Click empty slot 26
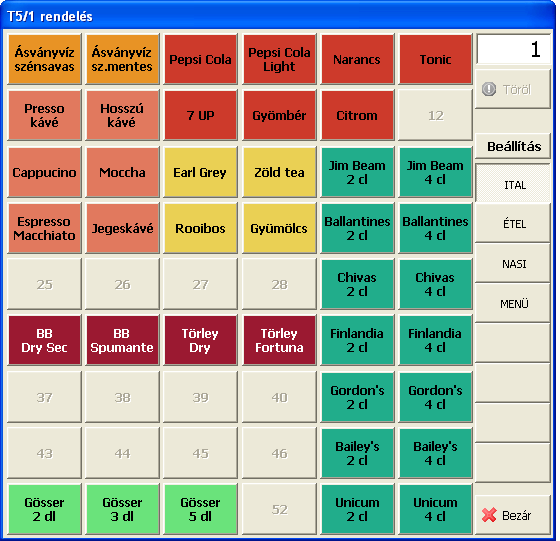Screen dimensions: 560x541 tap(122, 284)
